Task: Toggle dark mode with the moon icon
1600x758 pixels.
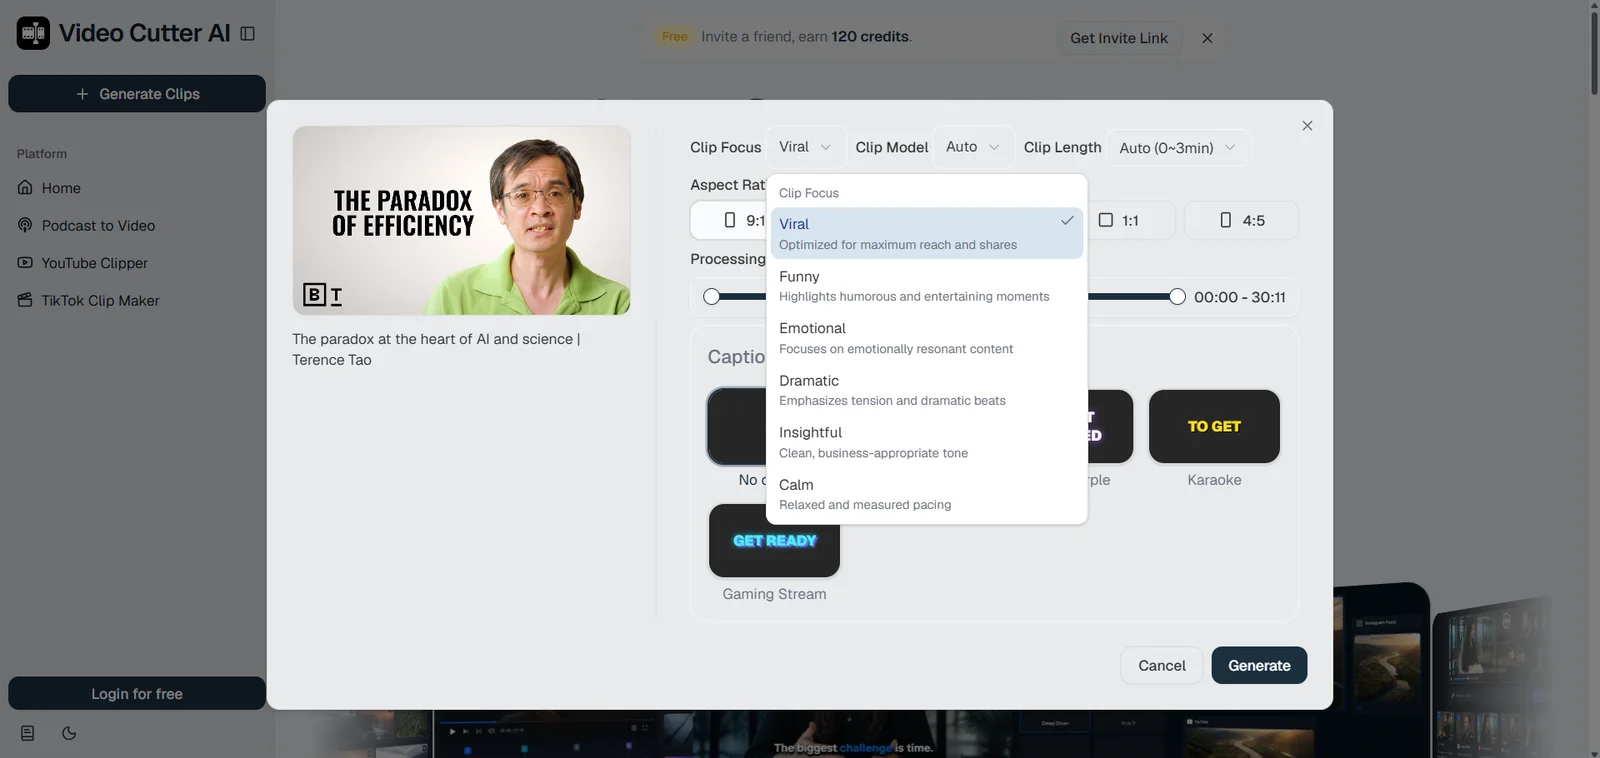Action: tap(69, 733)
